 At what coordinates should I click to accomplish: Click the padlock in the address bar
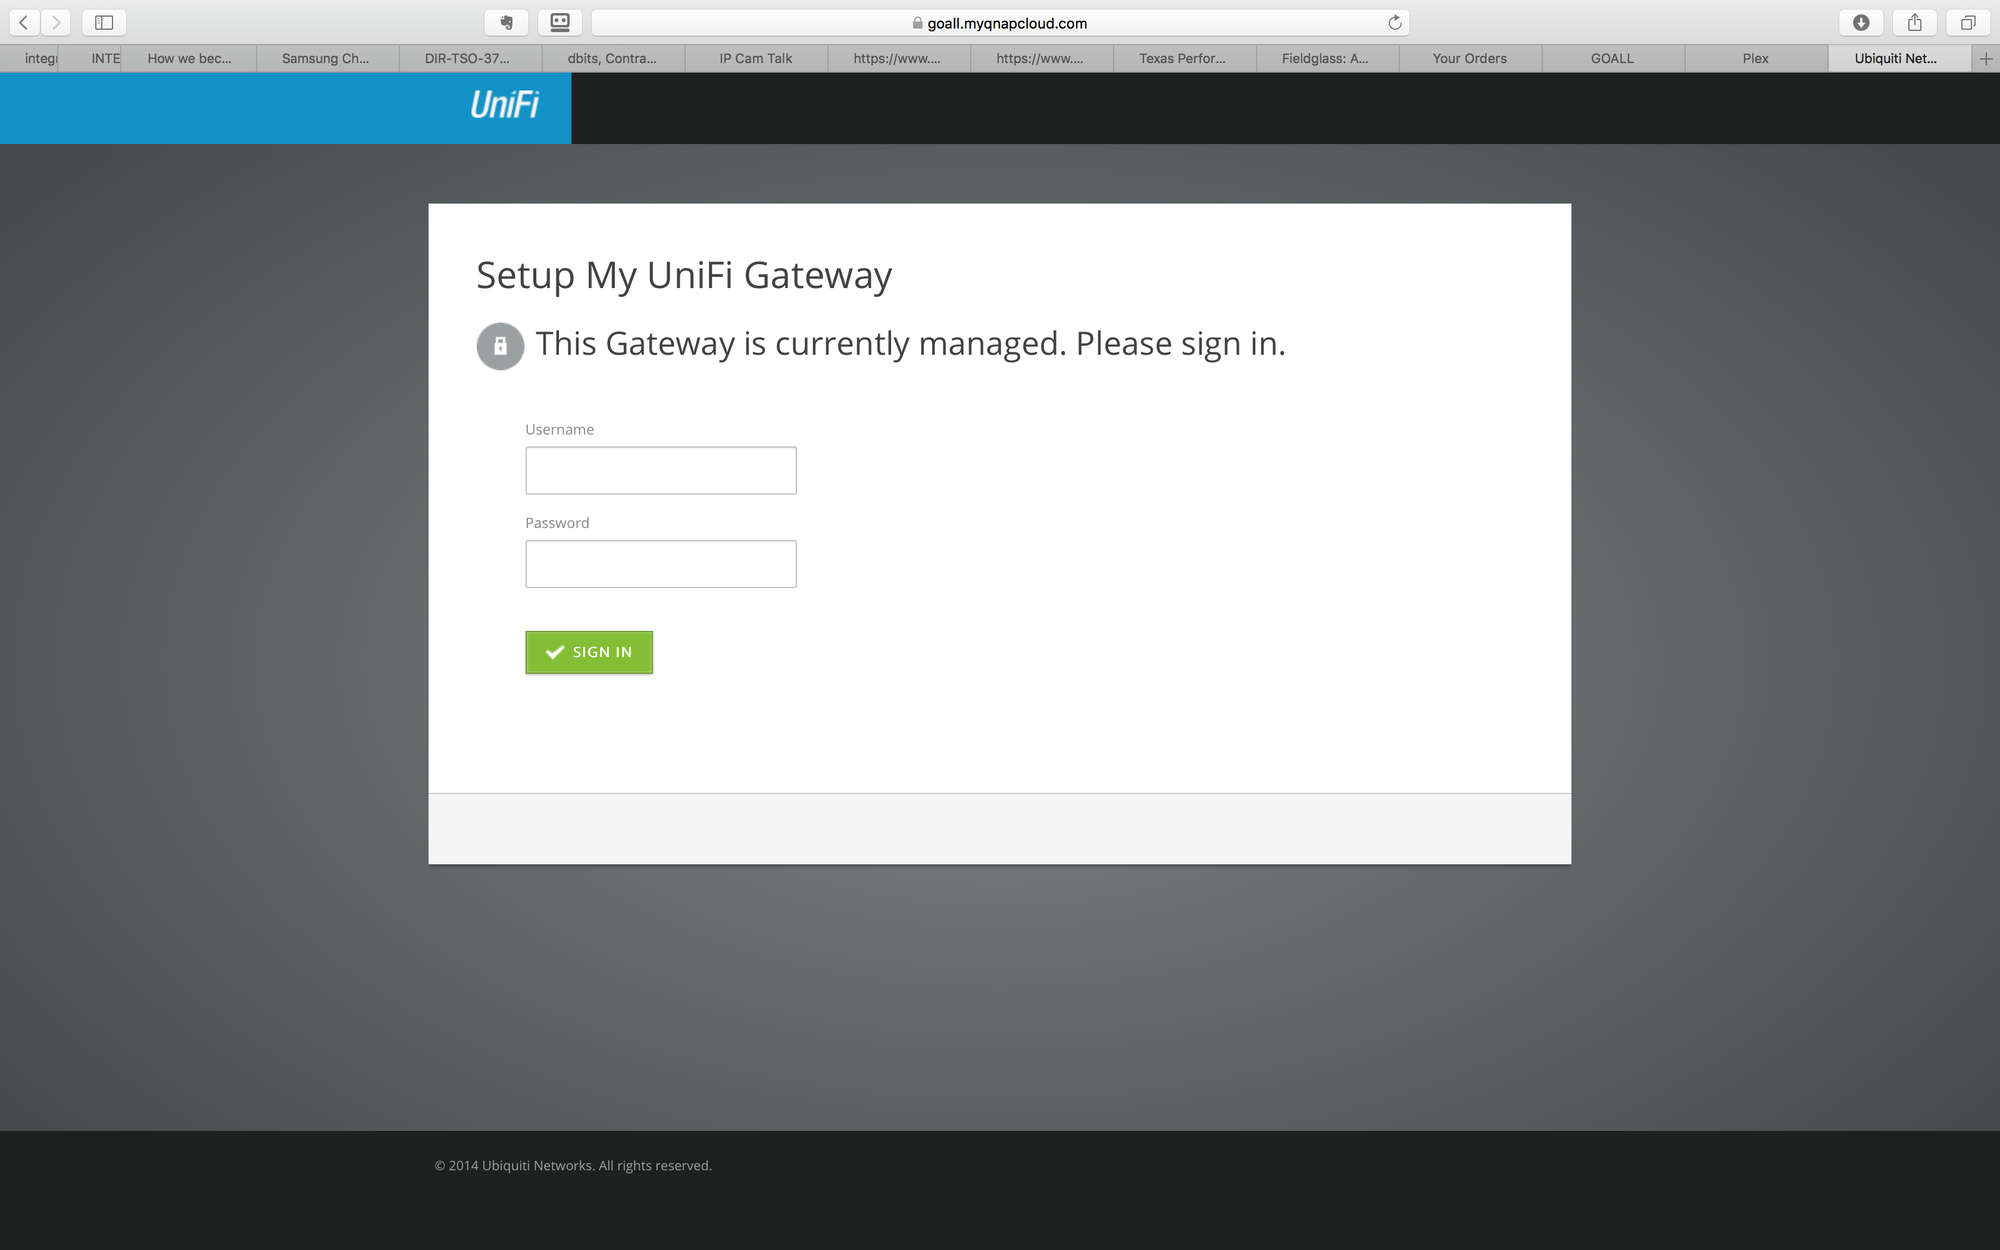(x=917, y=23)
